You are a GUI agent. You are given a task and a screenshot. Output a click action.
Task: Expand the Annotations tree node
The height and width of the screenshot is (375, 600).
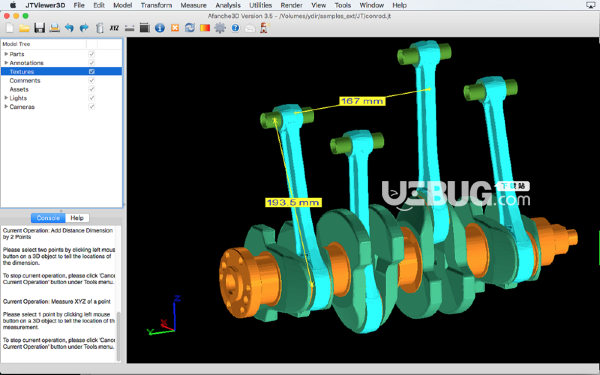[6, 62]
